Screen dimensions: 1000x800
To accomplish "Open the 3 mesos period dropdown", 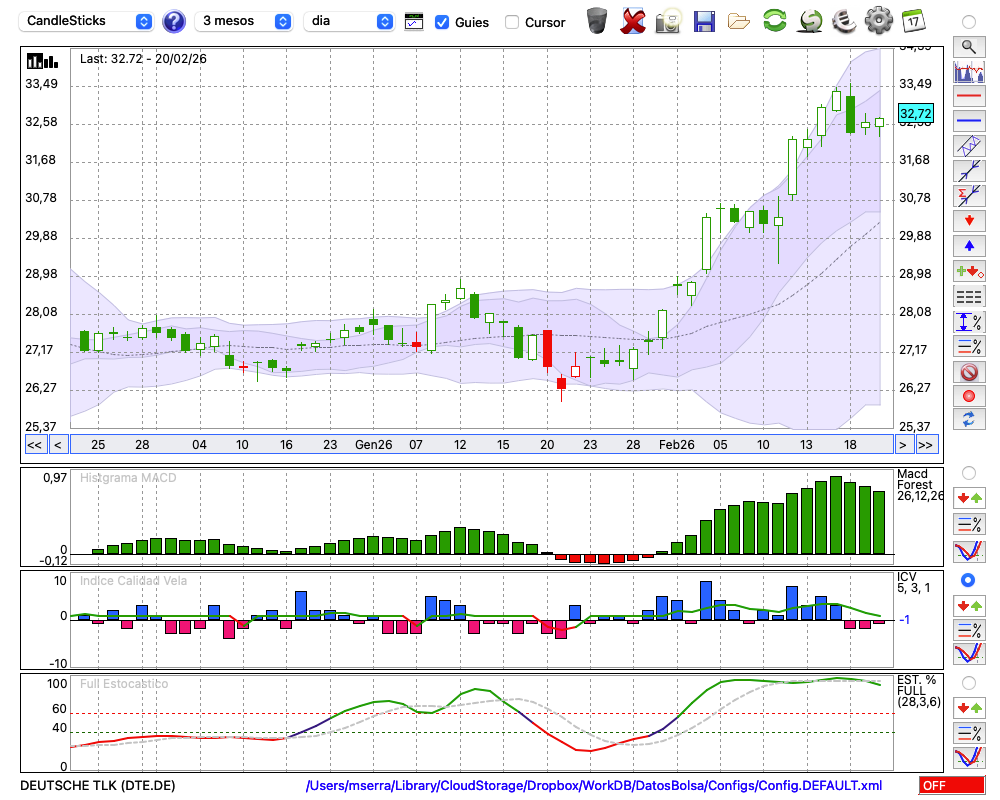I will click(245, 21).
